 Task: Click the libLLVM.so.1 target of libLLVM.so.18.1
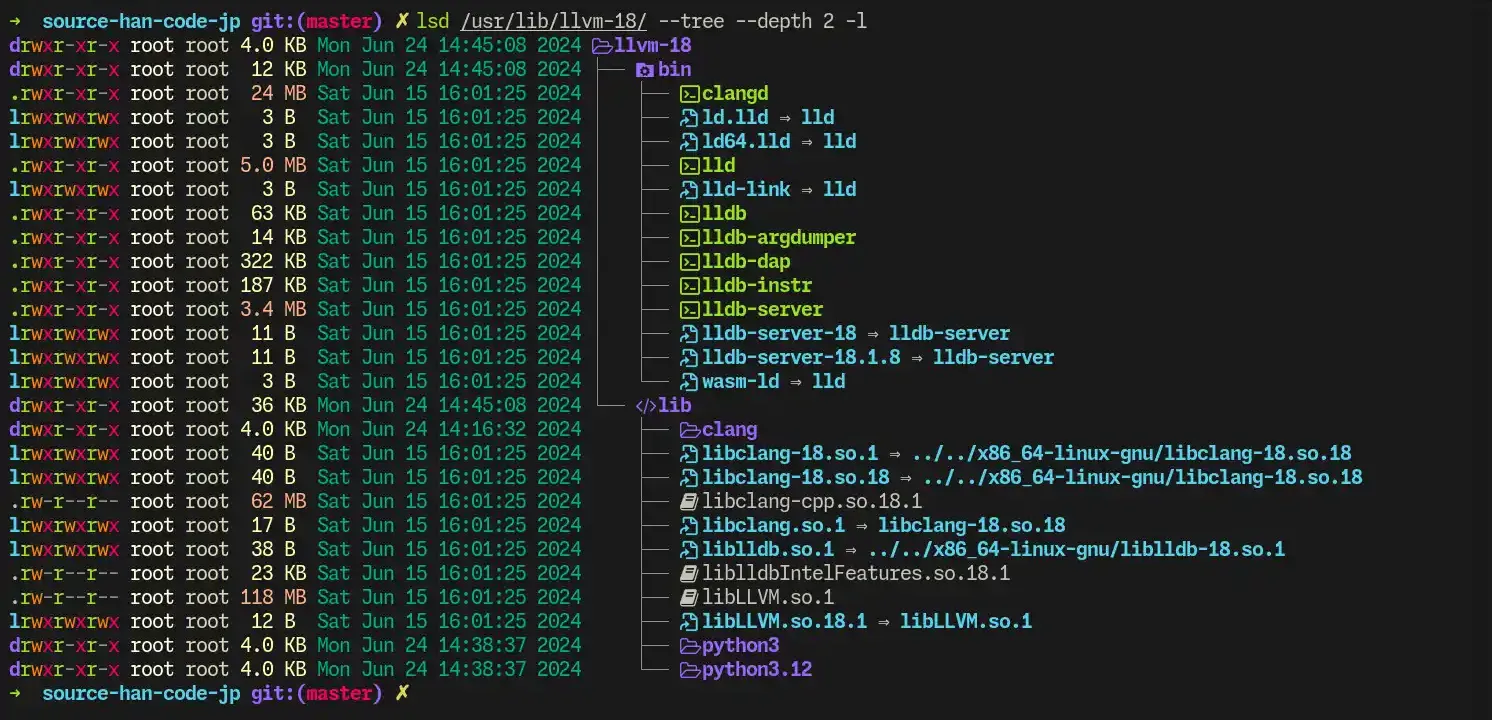(x=966, y=621)
